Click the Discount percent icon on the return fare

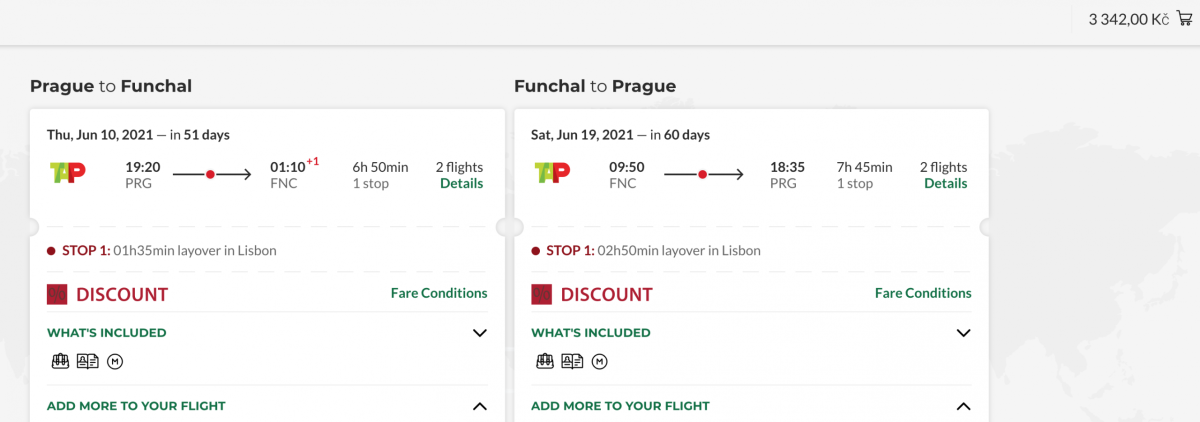pos(541,294)
